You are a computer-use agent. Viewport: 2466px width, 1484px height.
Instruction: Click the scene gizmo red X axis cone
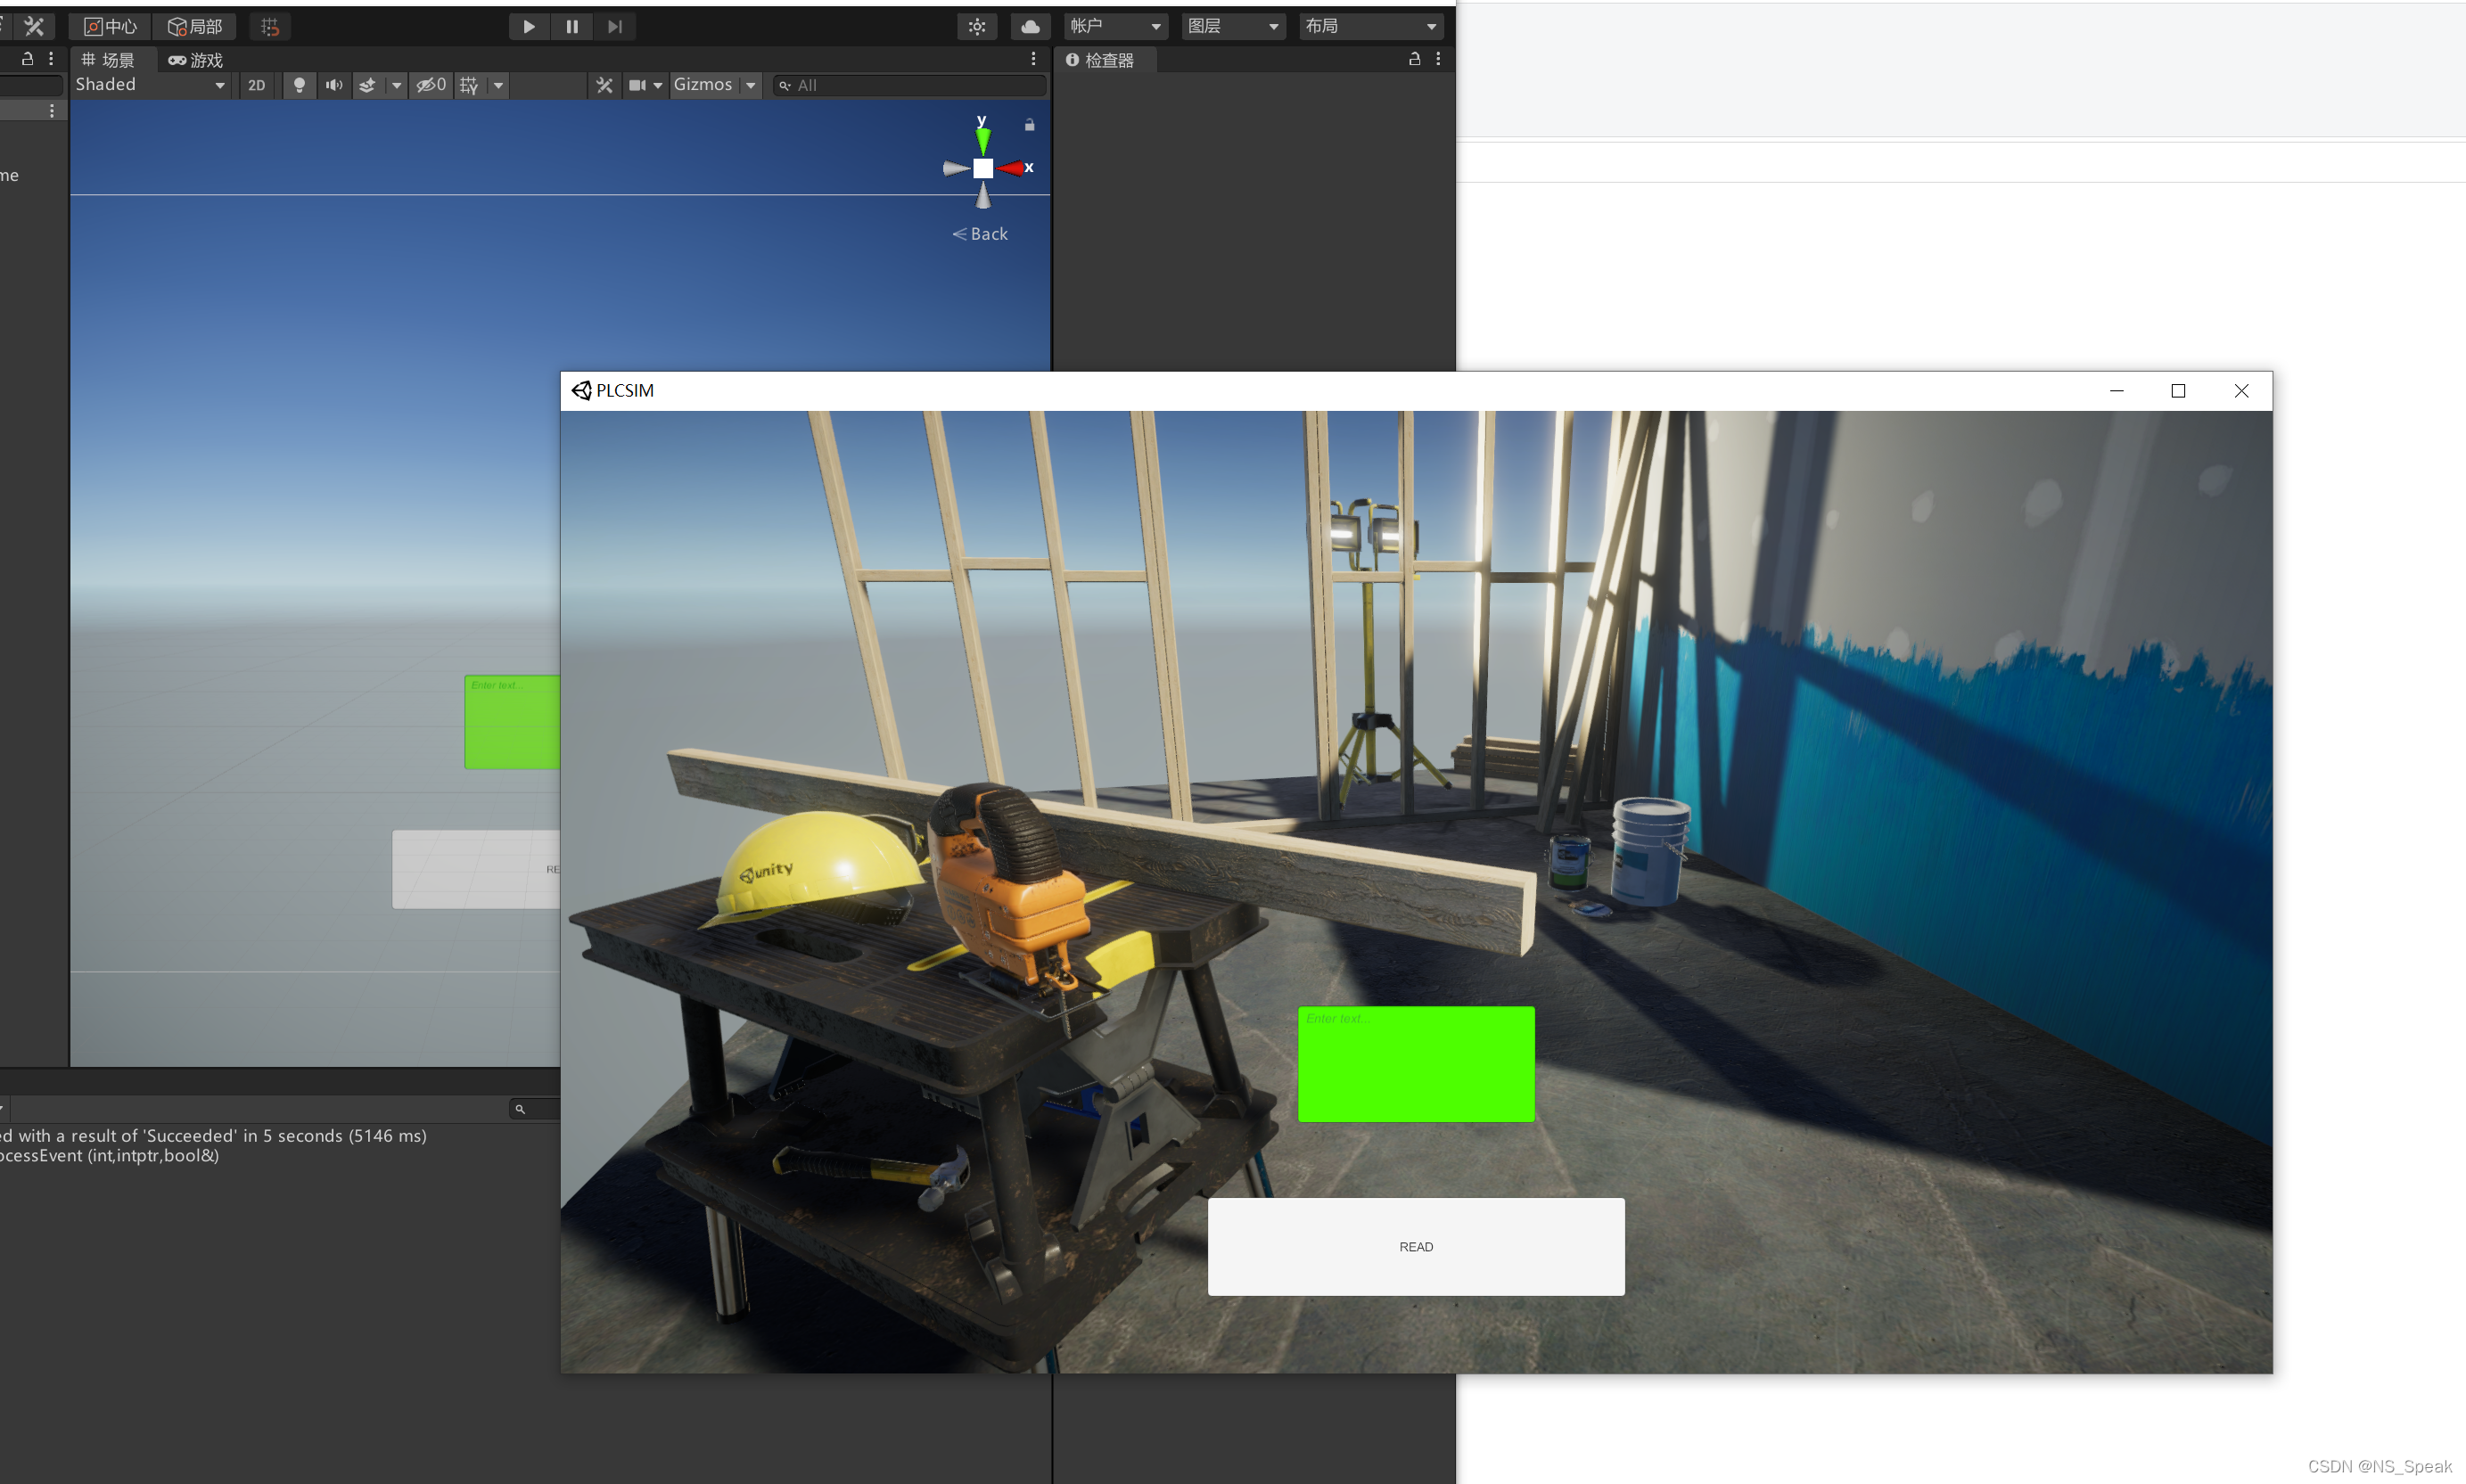tap(1012, 168)
